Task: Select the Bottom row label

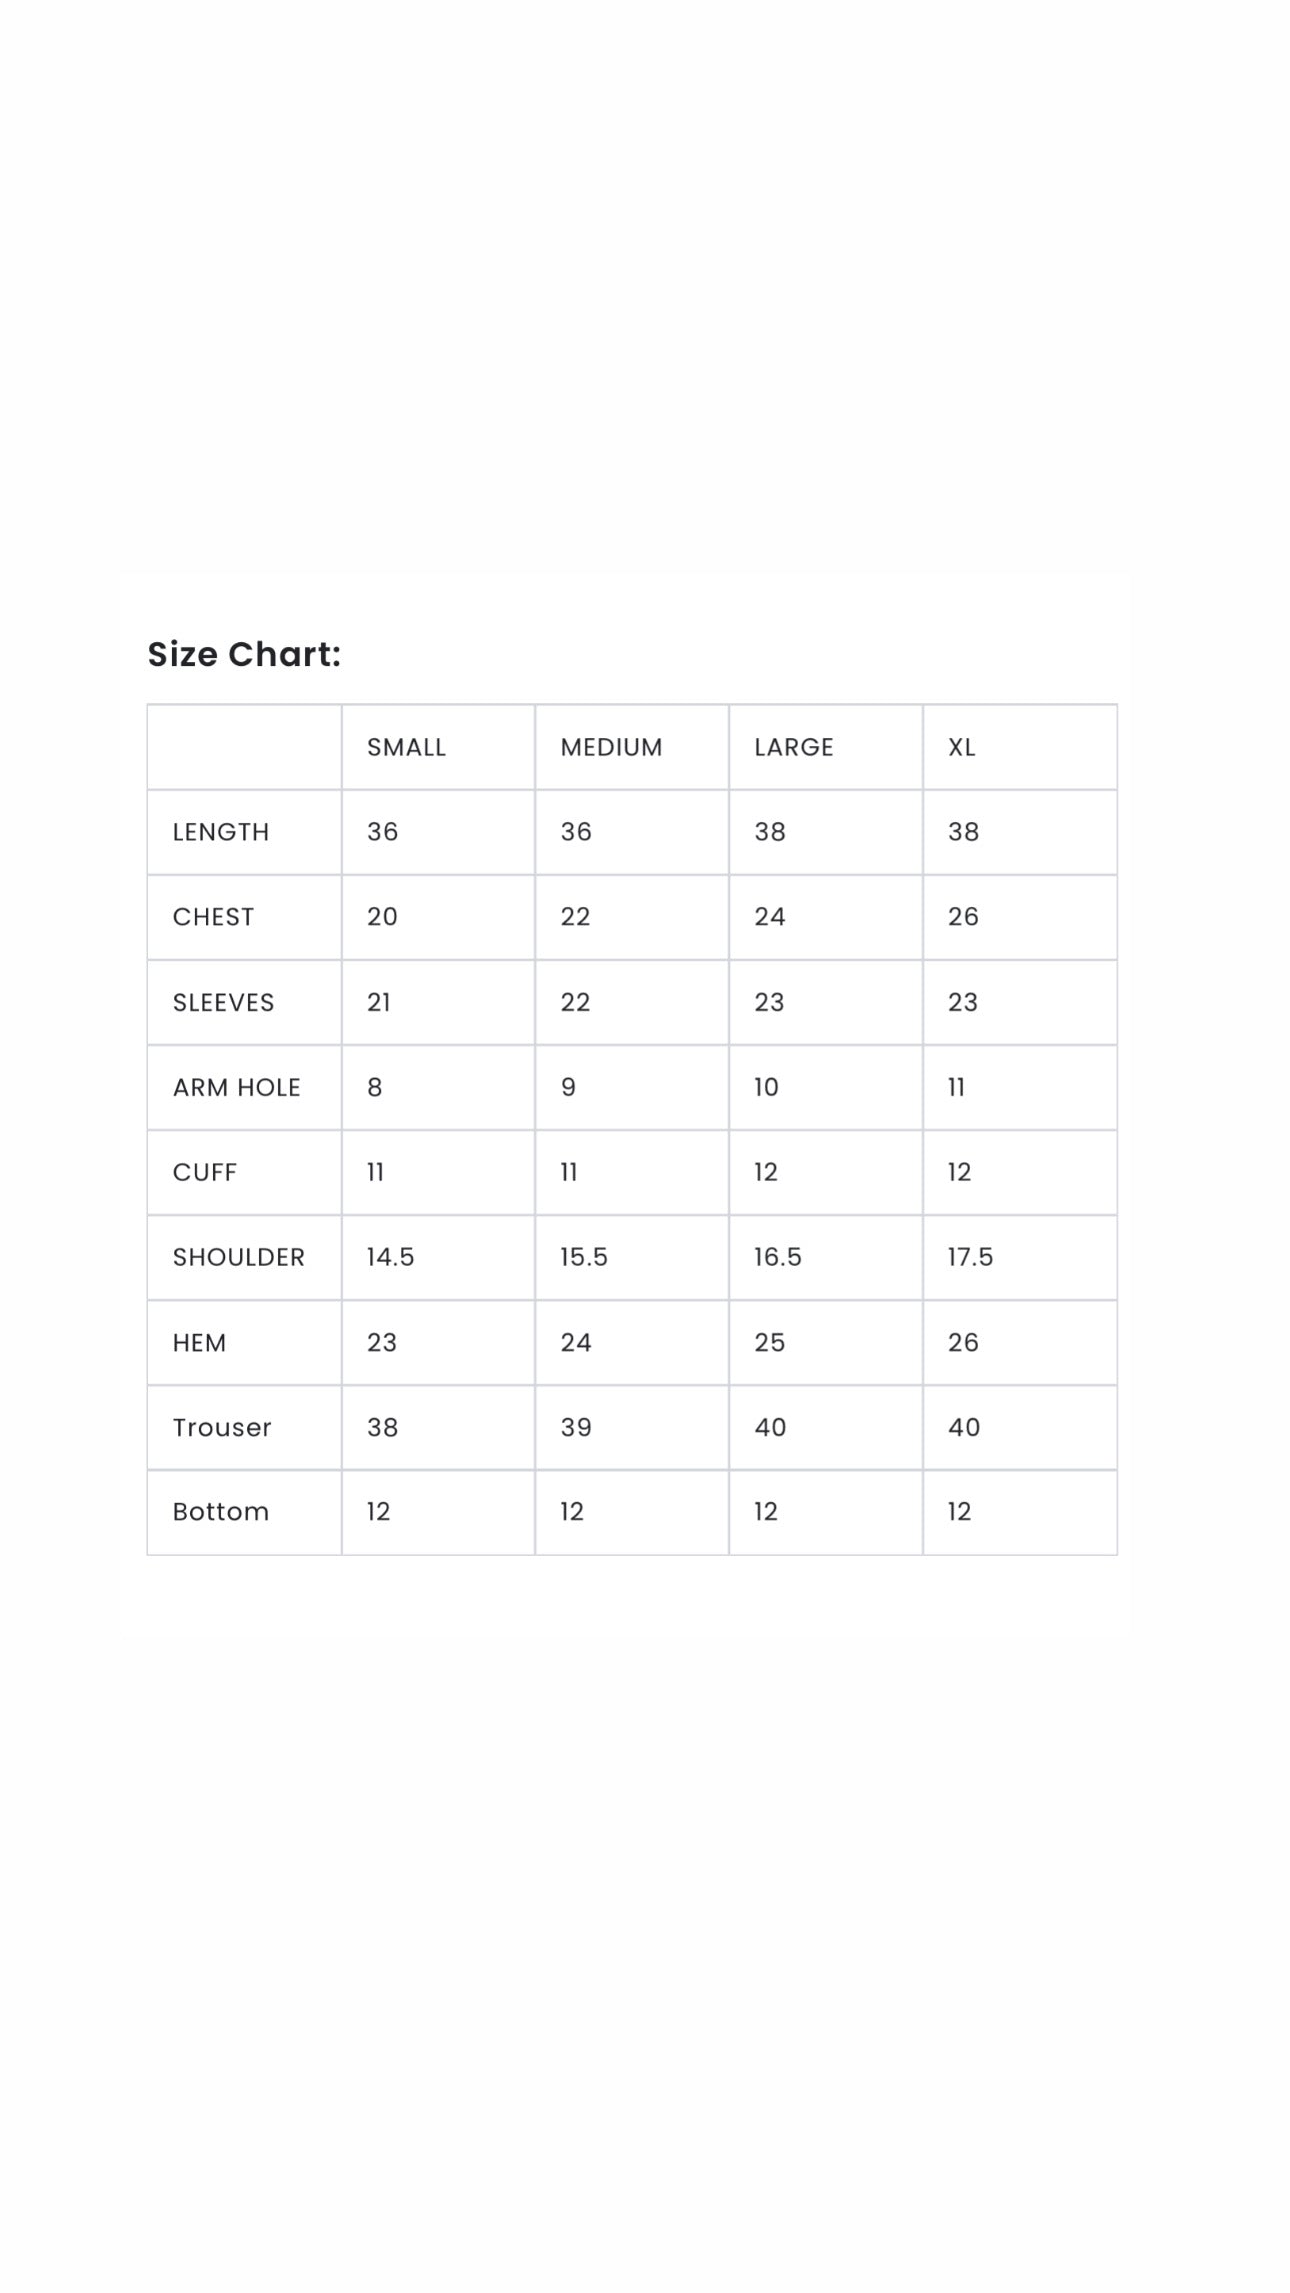Action: 220,1511
